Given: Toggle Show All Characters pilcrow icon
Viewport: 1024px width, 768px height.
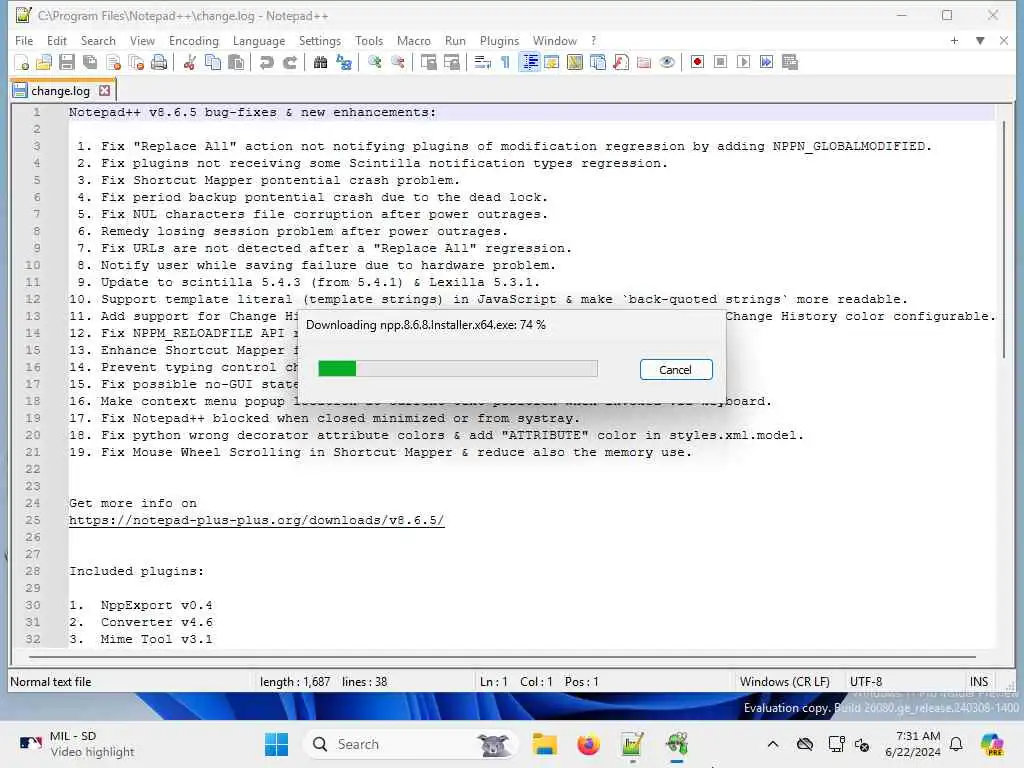Looking at the screenshot, I should pyautogui.click(x=505, y=63).
